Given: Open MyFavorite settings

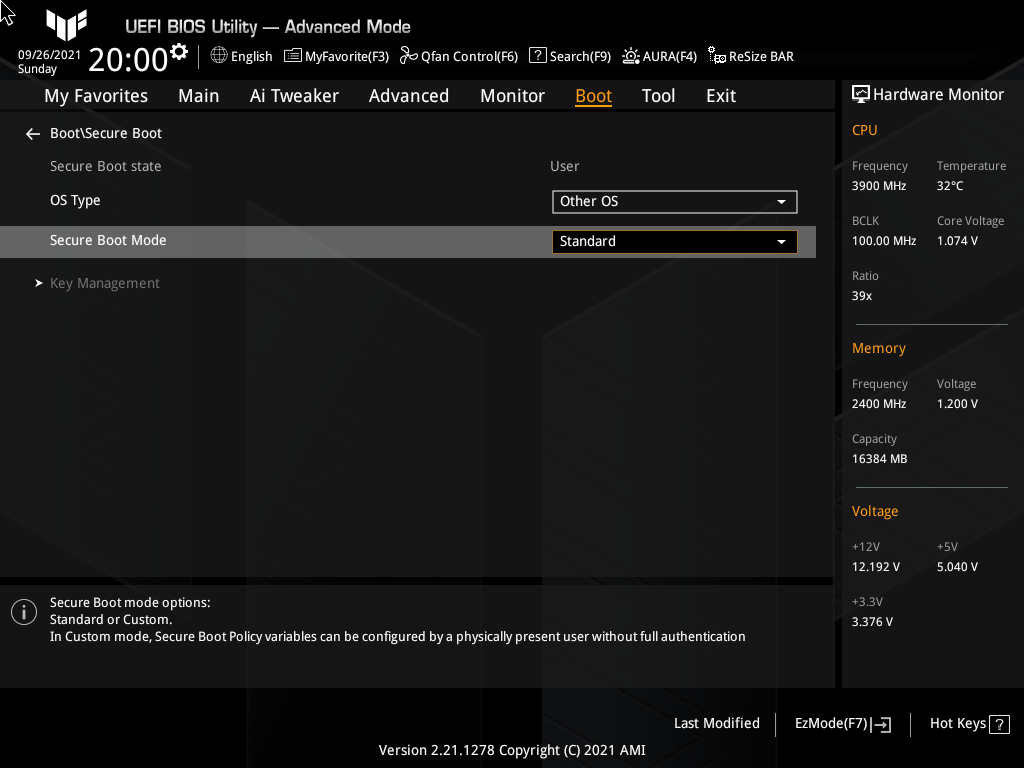Looking at the screenshot, I should [336, 56].
